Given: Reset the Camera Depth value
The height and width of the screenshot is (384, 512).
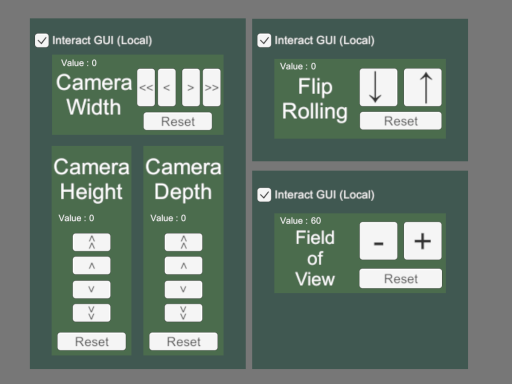Looking at the screenshot, I should (183, 341).
